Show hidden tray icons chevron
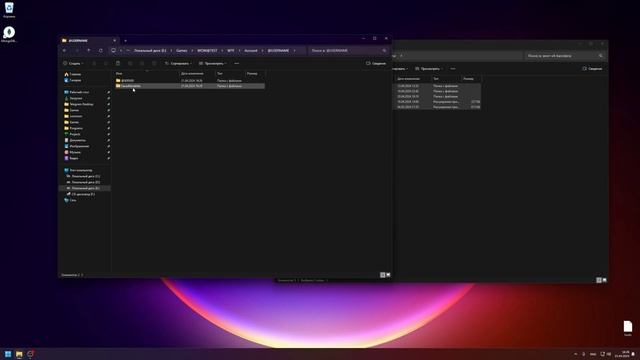The height and width of the screenshot is (360, 640). pos(576,354)
